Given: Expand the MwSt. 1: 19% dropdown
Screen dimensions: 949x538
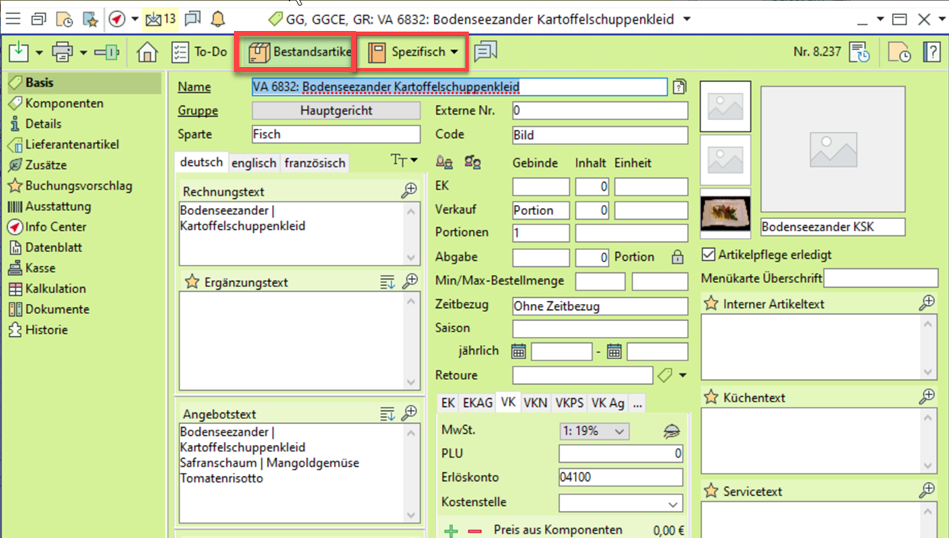Looking at the screenshot, I should pos(594,431).
